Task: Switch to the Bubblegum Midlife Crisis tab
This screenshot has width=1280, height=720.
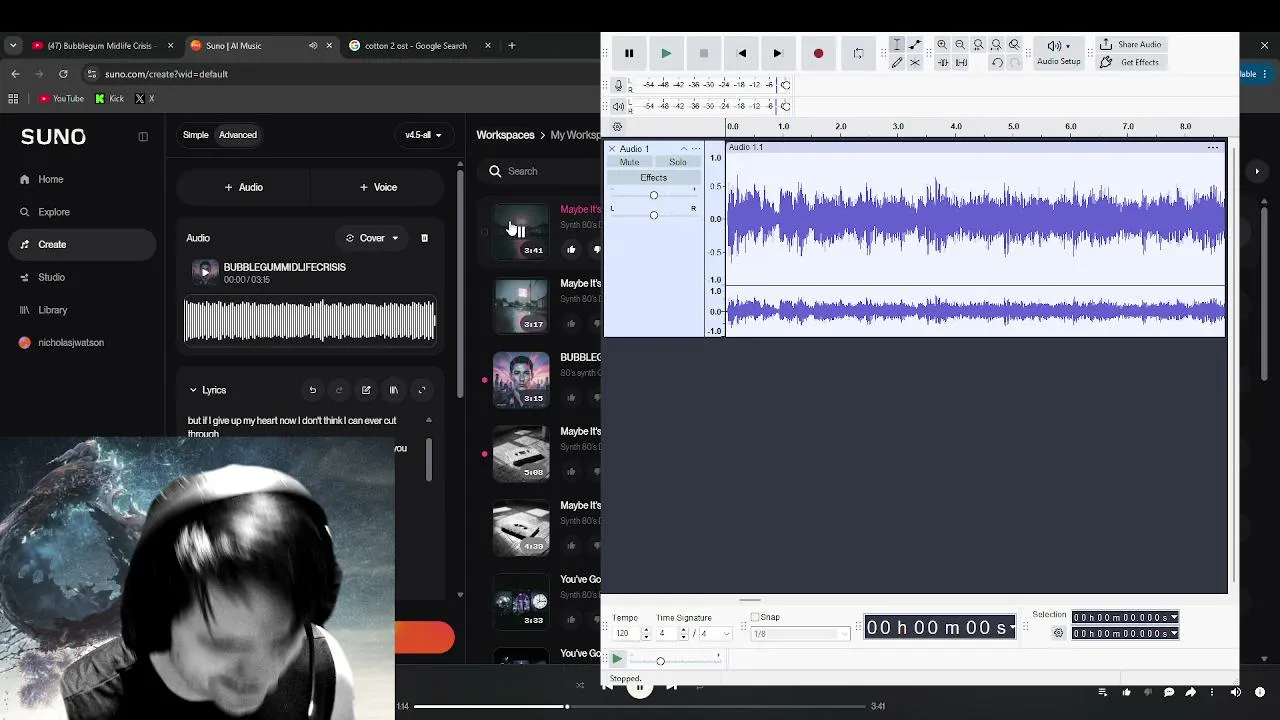Action: tap(102, 45)
